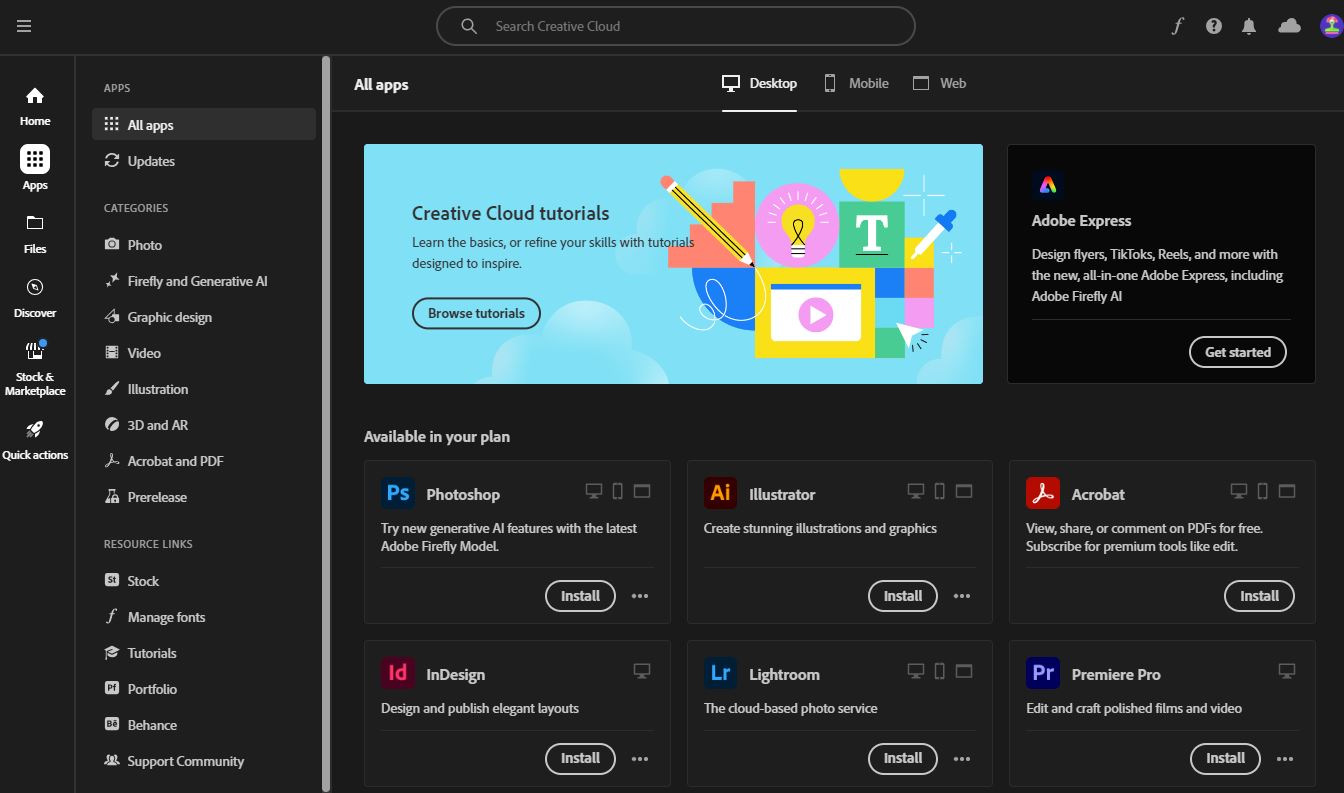
Task: Install Acrobat
Action: point(1259,596)
